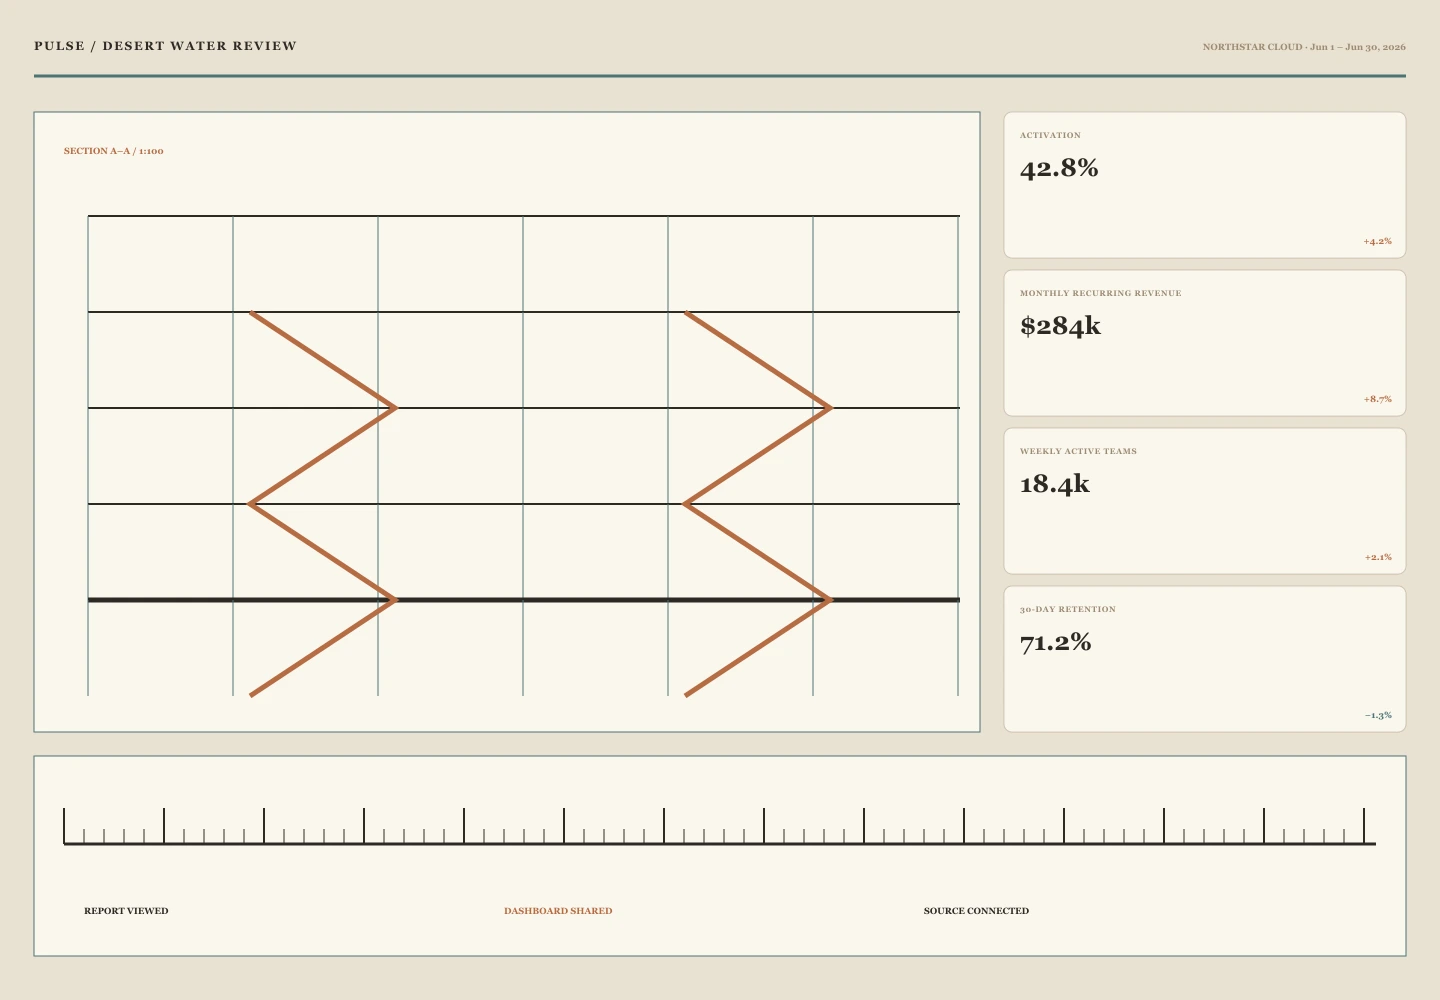1440x1000 pixels.
Task: Click the "DASHBOARD SHARED" label
Action: [x=558, y=911]
